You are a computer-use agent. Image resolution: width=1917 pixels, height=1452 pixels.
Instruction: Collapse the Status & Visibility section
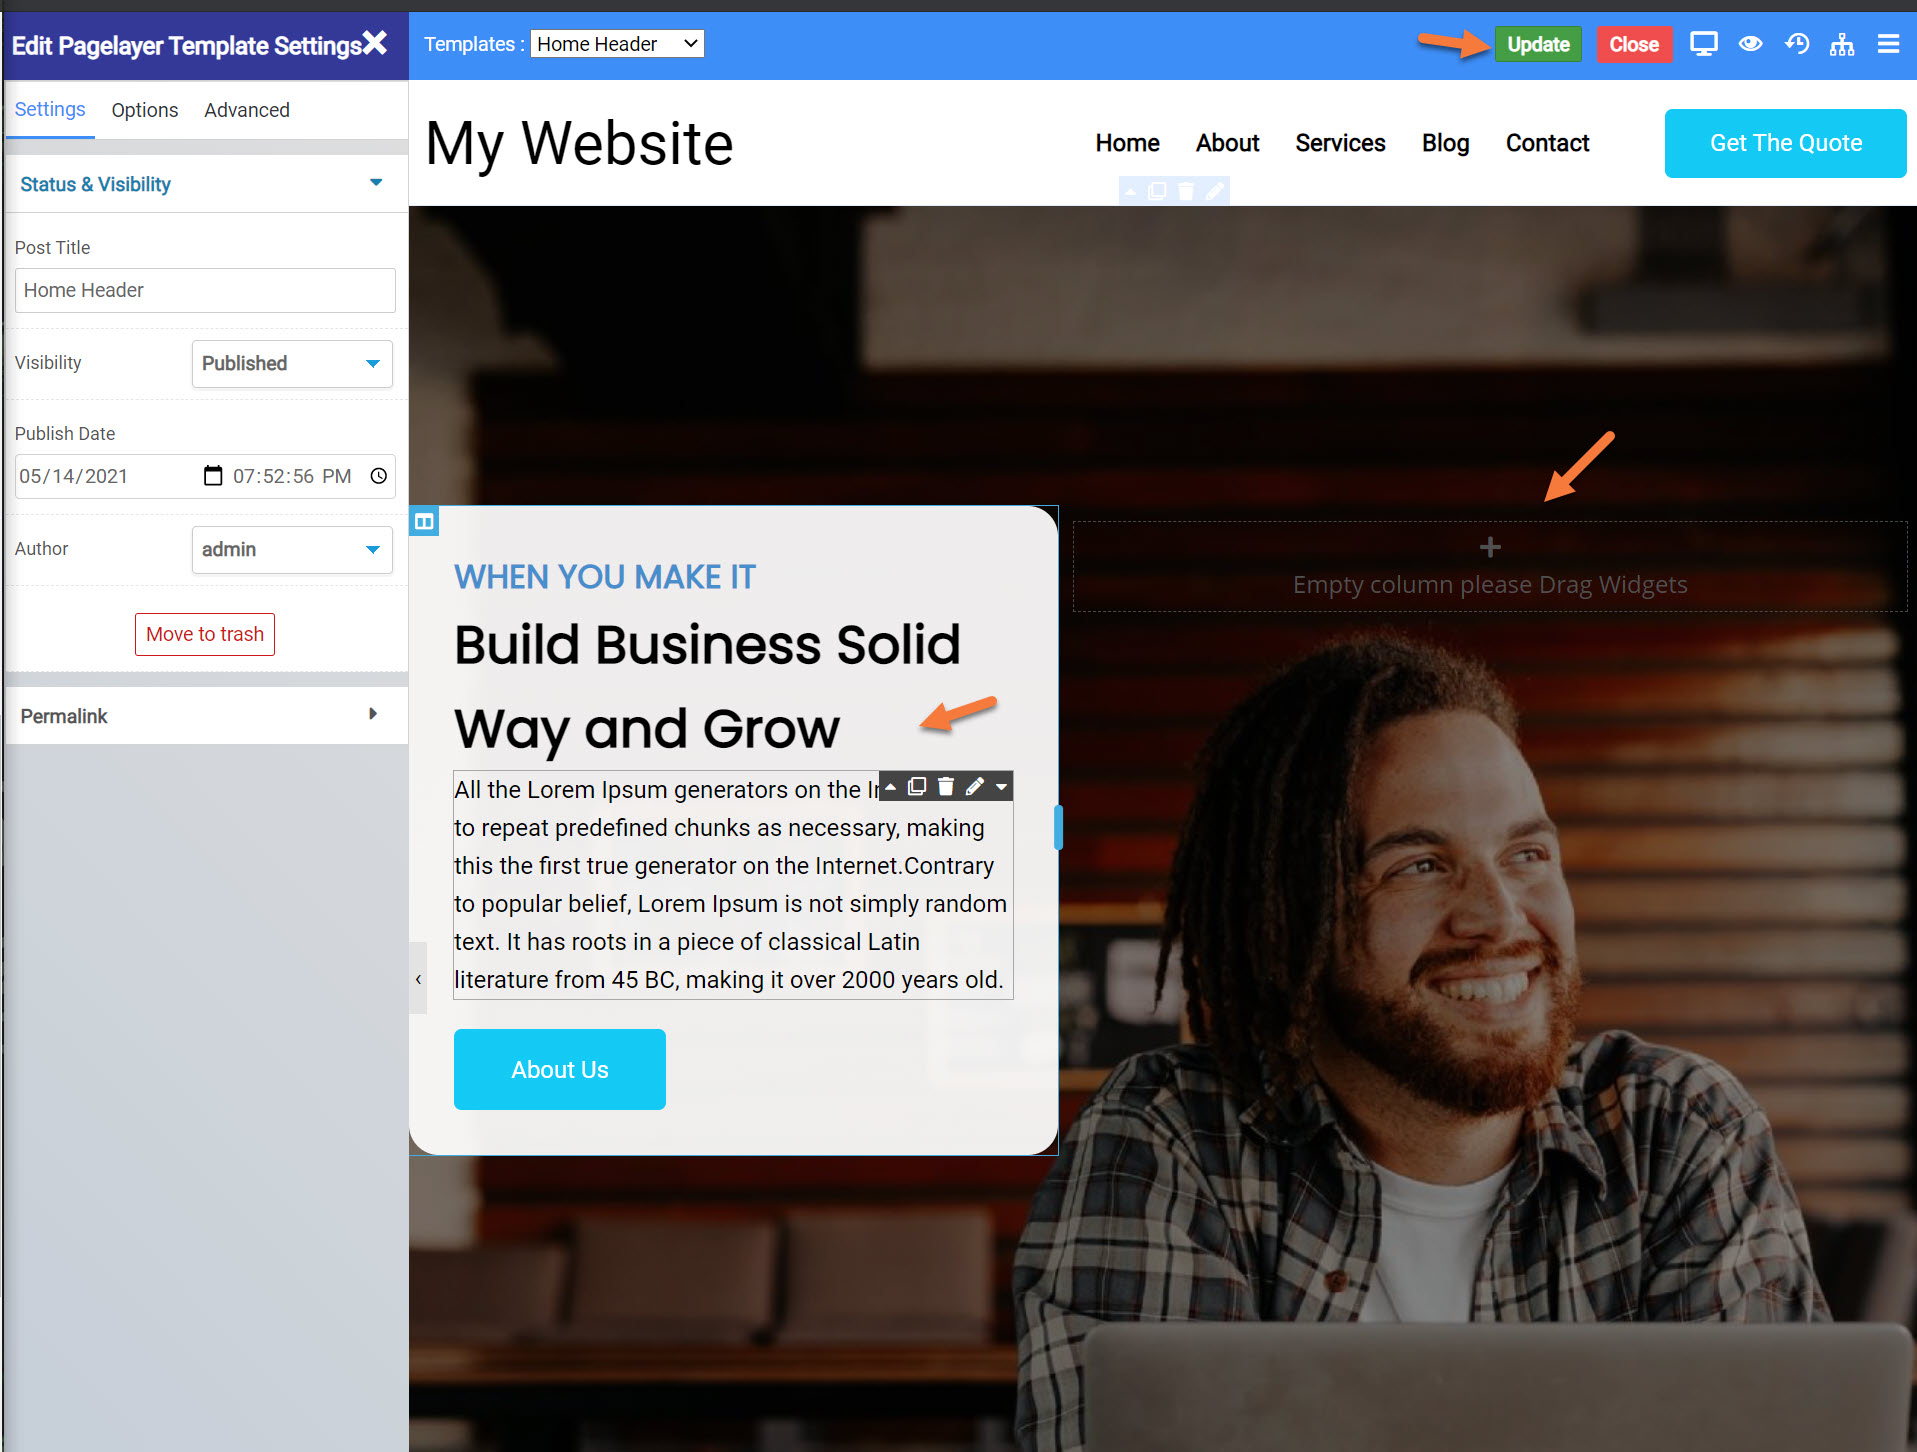point(206,184)
